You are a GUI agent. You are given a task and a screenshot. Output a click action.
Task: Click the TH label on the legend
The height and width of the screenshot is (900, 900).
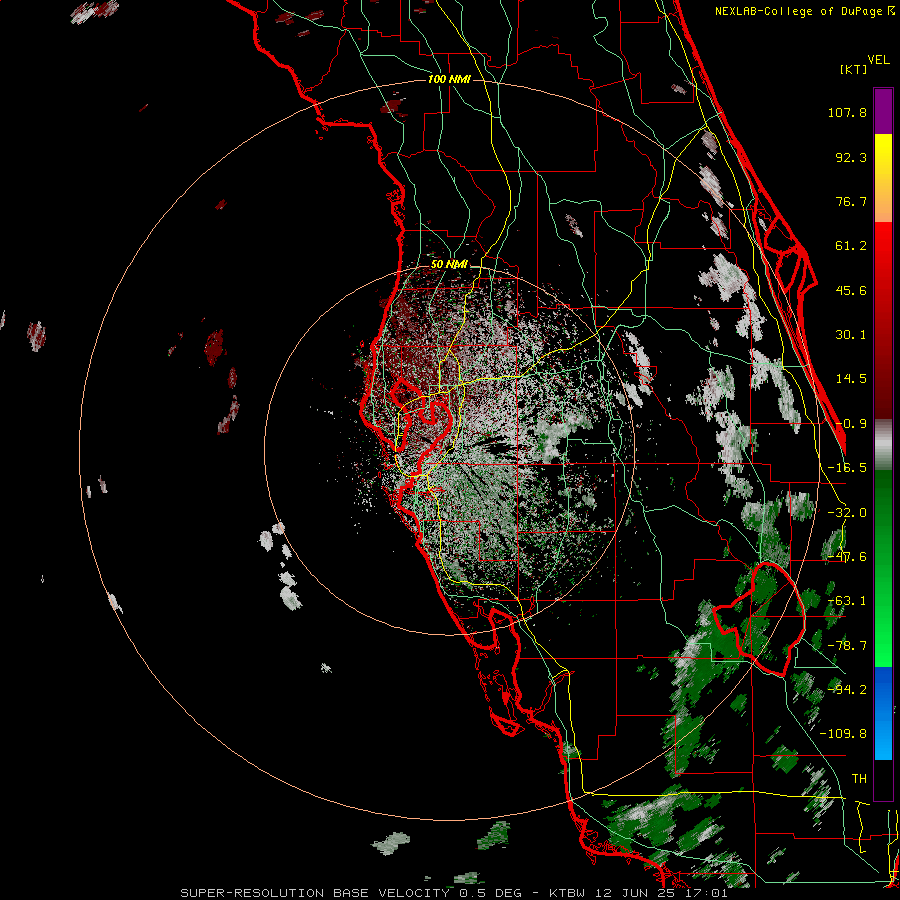coord(859,779)
